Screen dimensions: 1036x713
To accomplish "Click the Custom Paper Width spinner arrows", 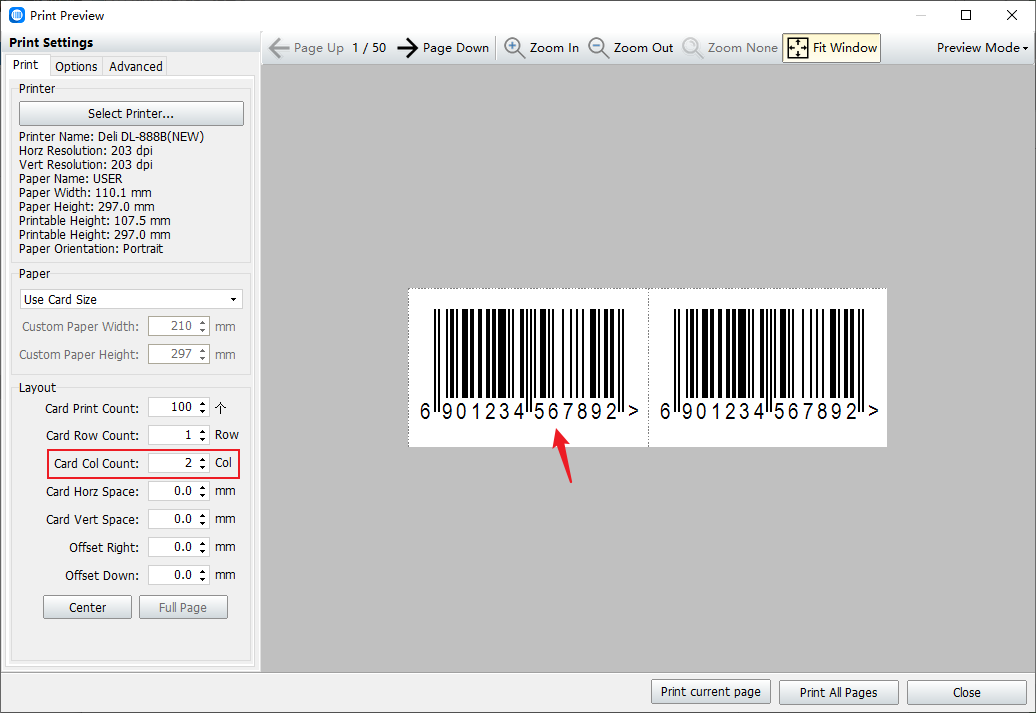I will click(x=203, y=326).
